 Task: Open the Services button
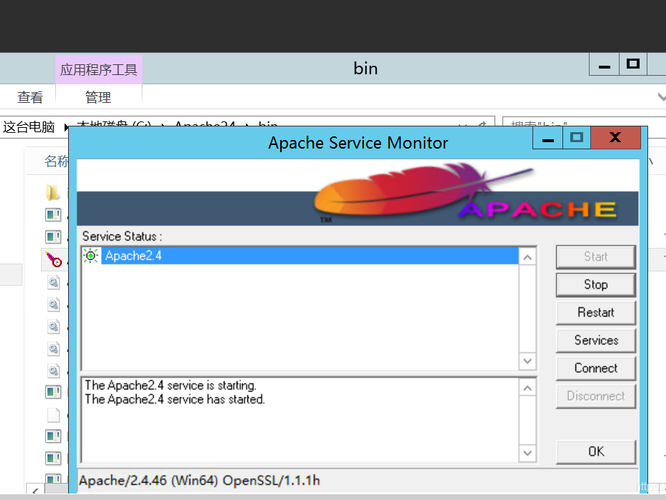[x=595, y=340]
